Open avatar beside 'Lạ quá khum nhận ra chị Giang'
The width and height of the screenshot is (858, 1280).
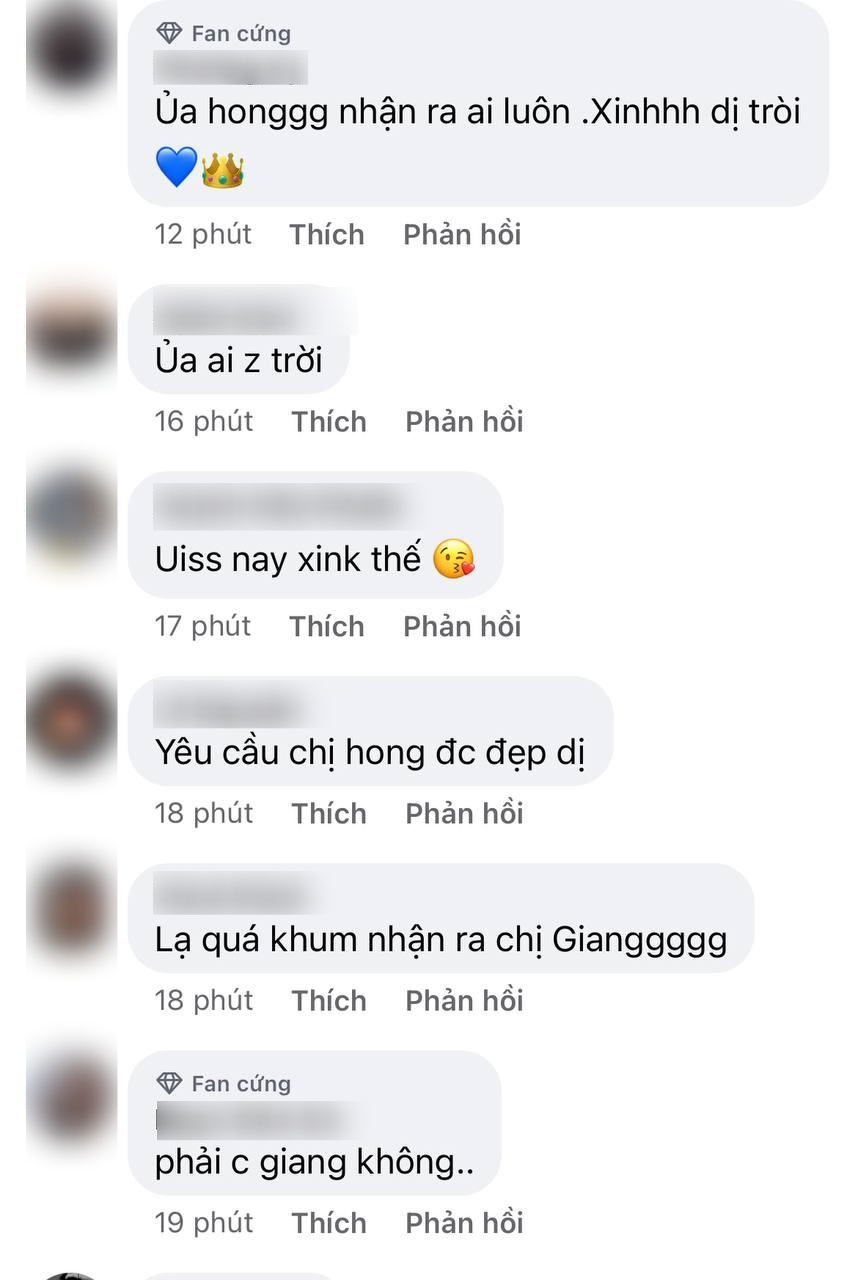click(x=70, y=907)
